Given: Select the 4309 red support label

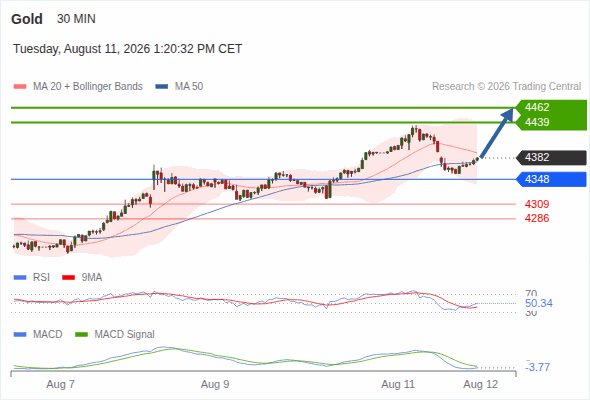Looking at the screenshot, I should (537, 204).
